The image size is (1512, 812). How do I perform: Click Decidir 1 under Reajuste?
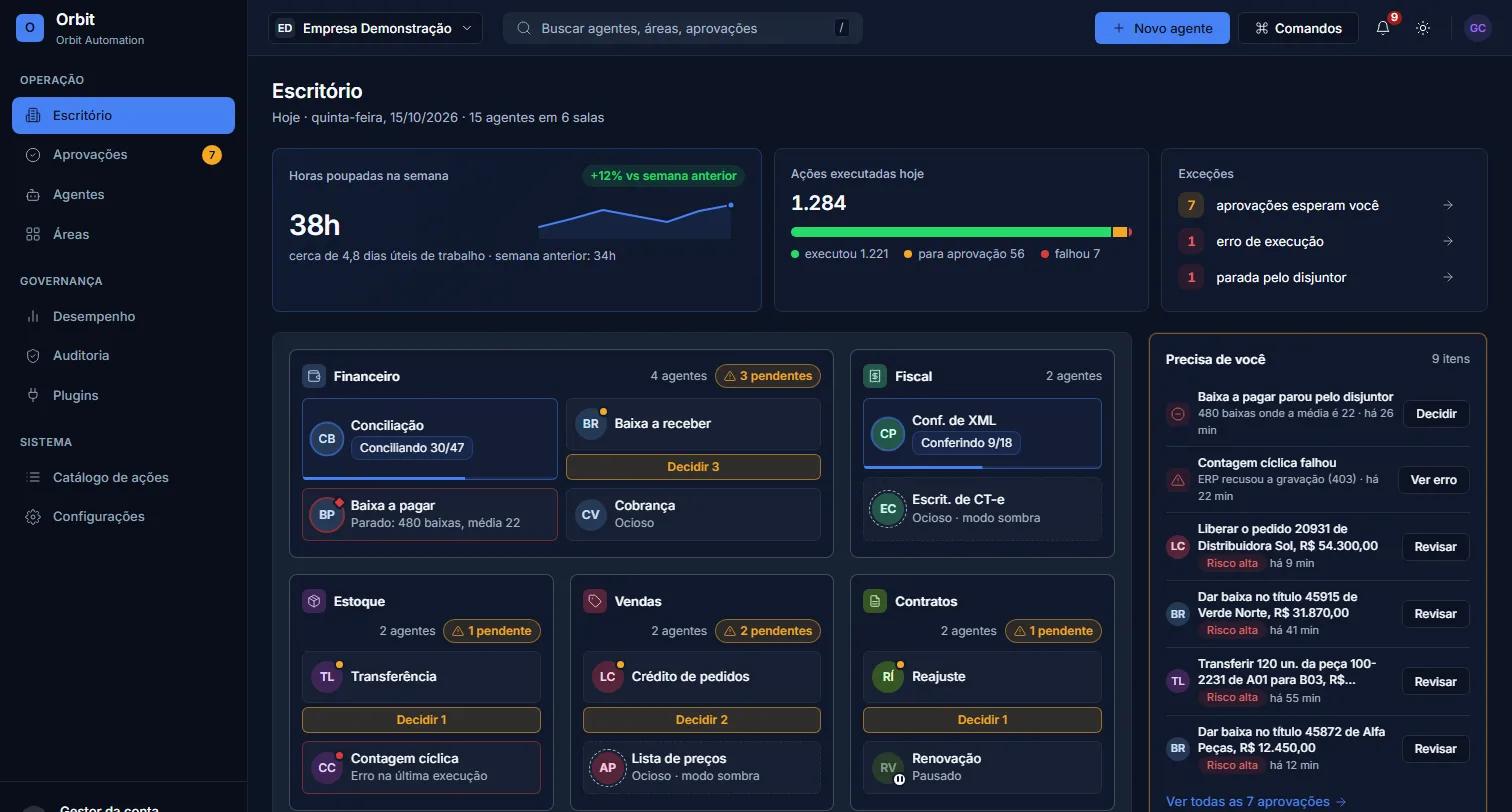pyautogui.click(x=982, y=720)
